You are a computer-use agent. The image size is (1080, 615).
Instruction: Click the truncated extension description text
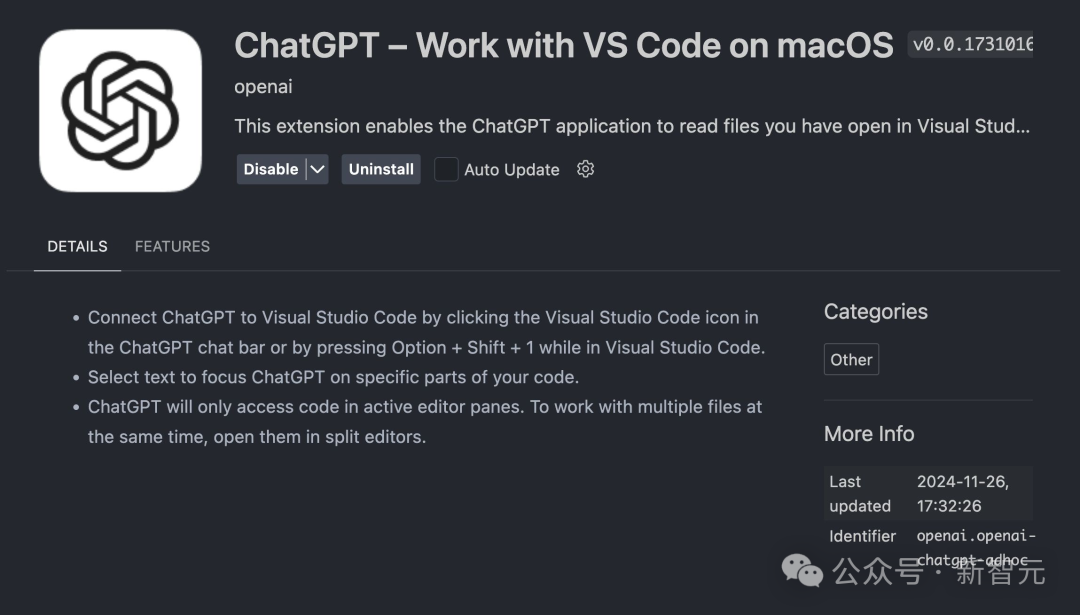click(x=631, y=127)
